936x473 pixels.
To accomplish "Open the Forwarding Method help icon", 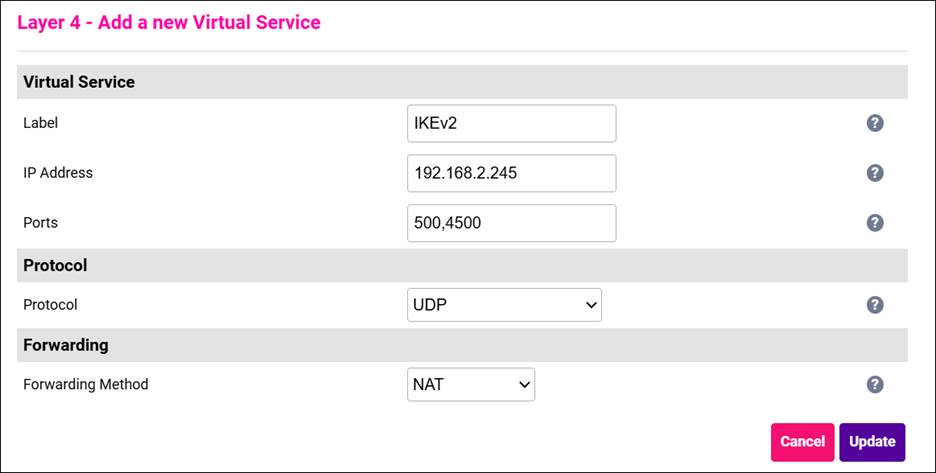I will [x=874, y=384].
